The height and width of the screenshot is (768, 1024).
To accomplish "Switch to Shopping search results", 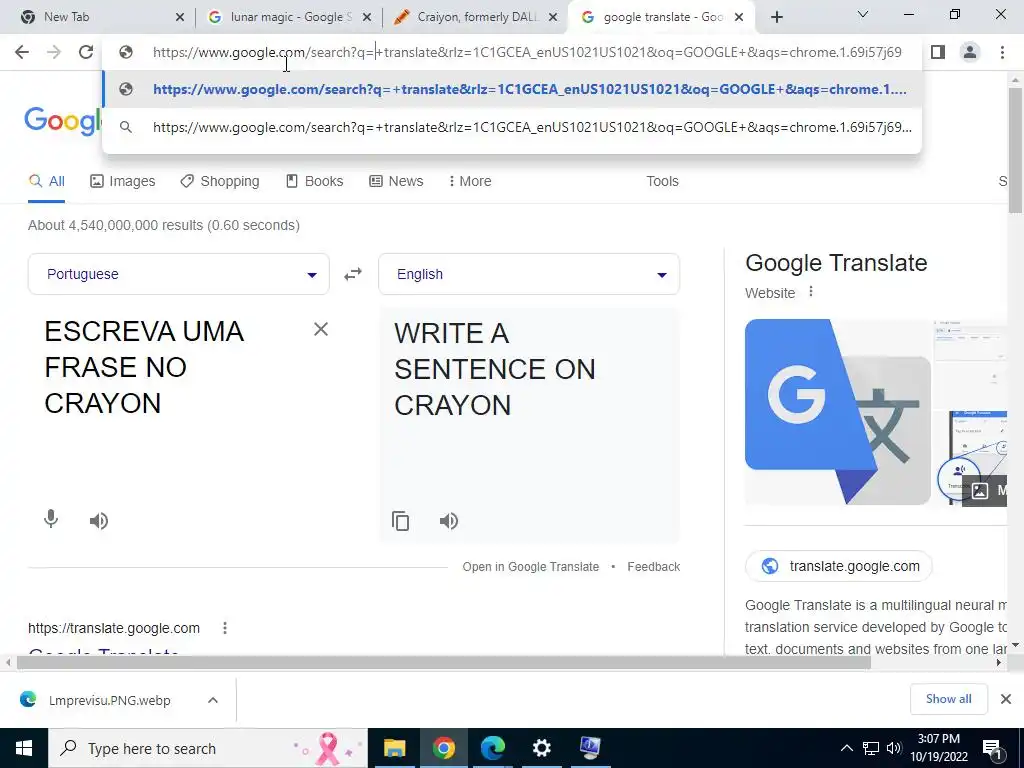I will [x=220, y=182].
